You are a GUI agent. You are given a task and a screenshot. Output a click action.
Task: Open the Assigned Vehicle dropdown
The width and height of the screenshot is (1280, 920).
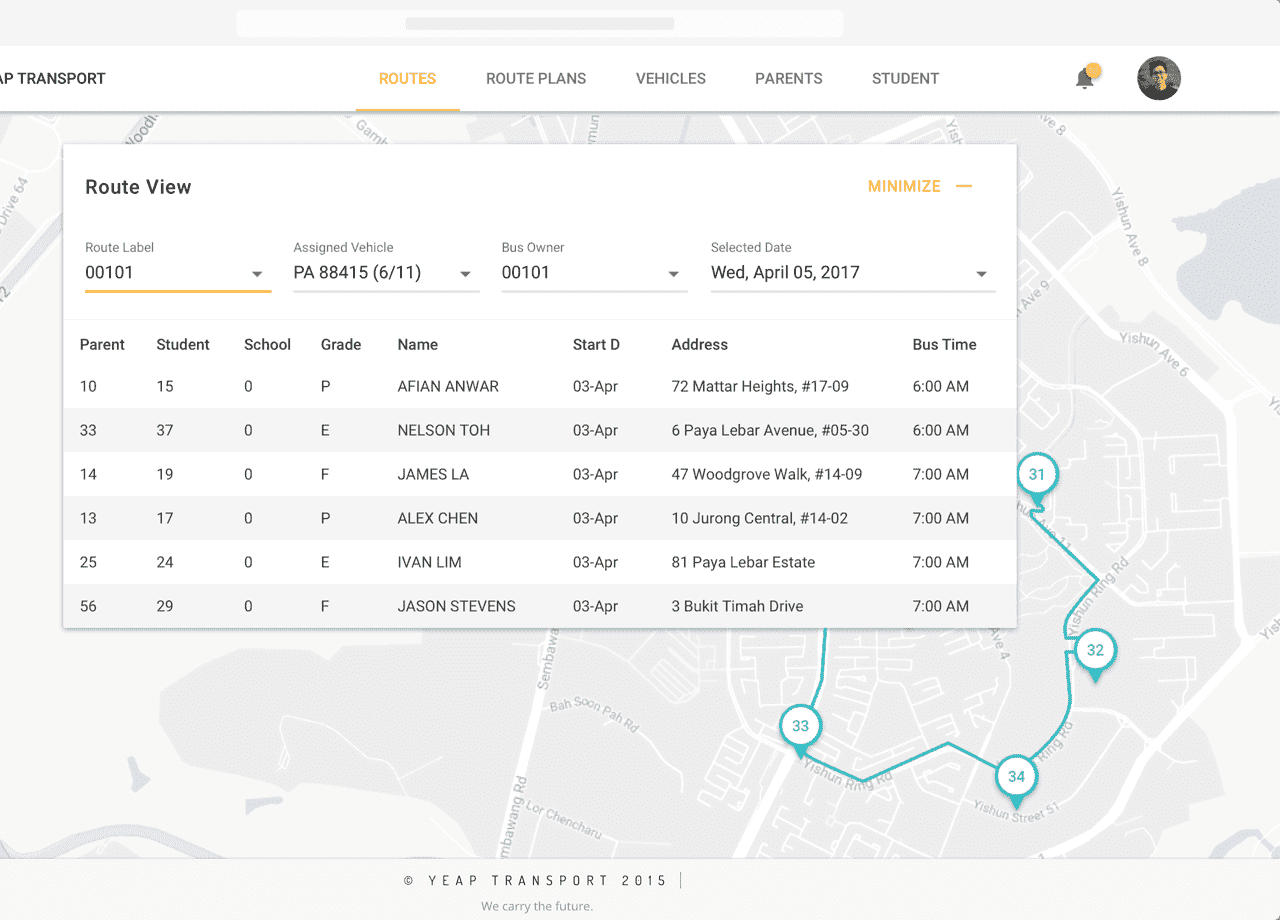pos(465,274)
